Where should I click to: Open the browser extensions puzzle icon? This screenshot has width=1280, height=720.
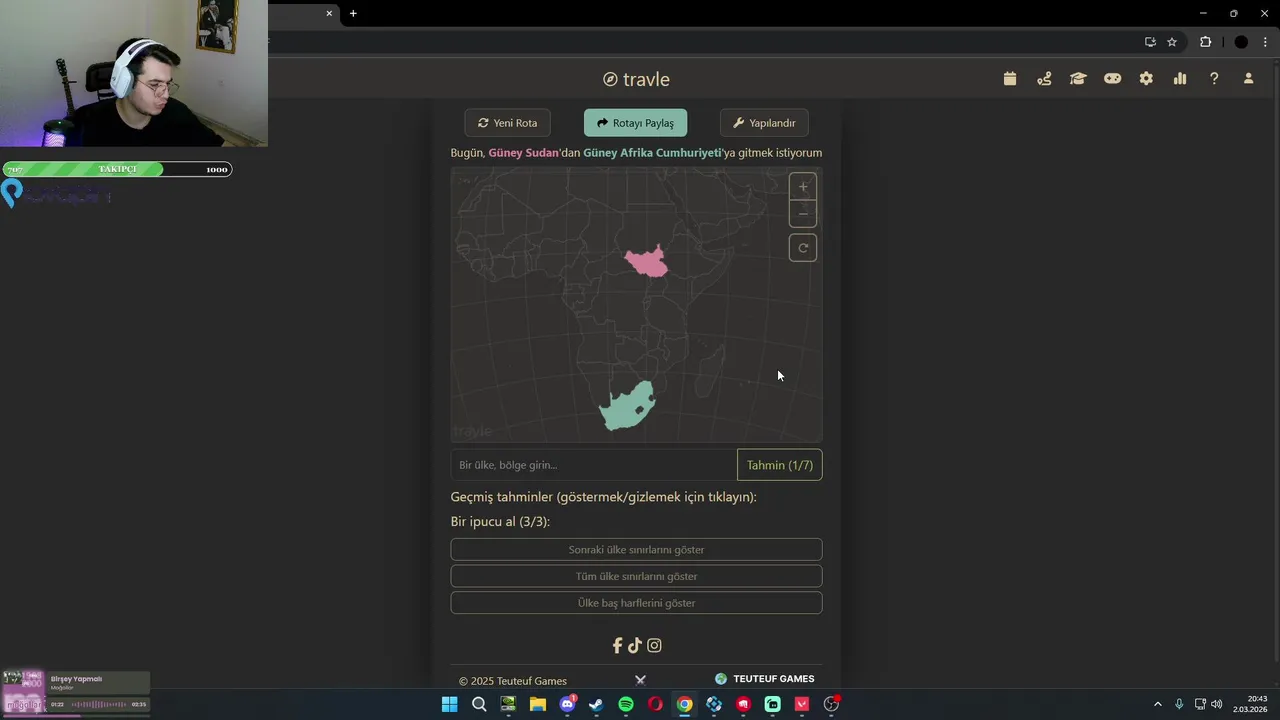click(1205, 42)
